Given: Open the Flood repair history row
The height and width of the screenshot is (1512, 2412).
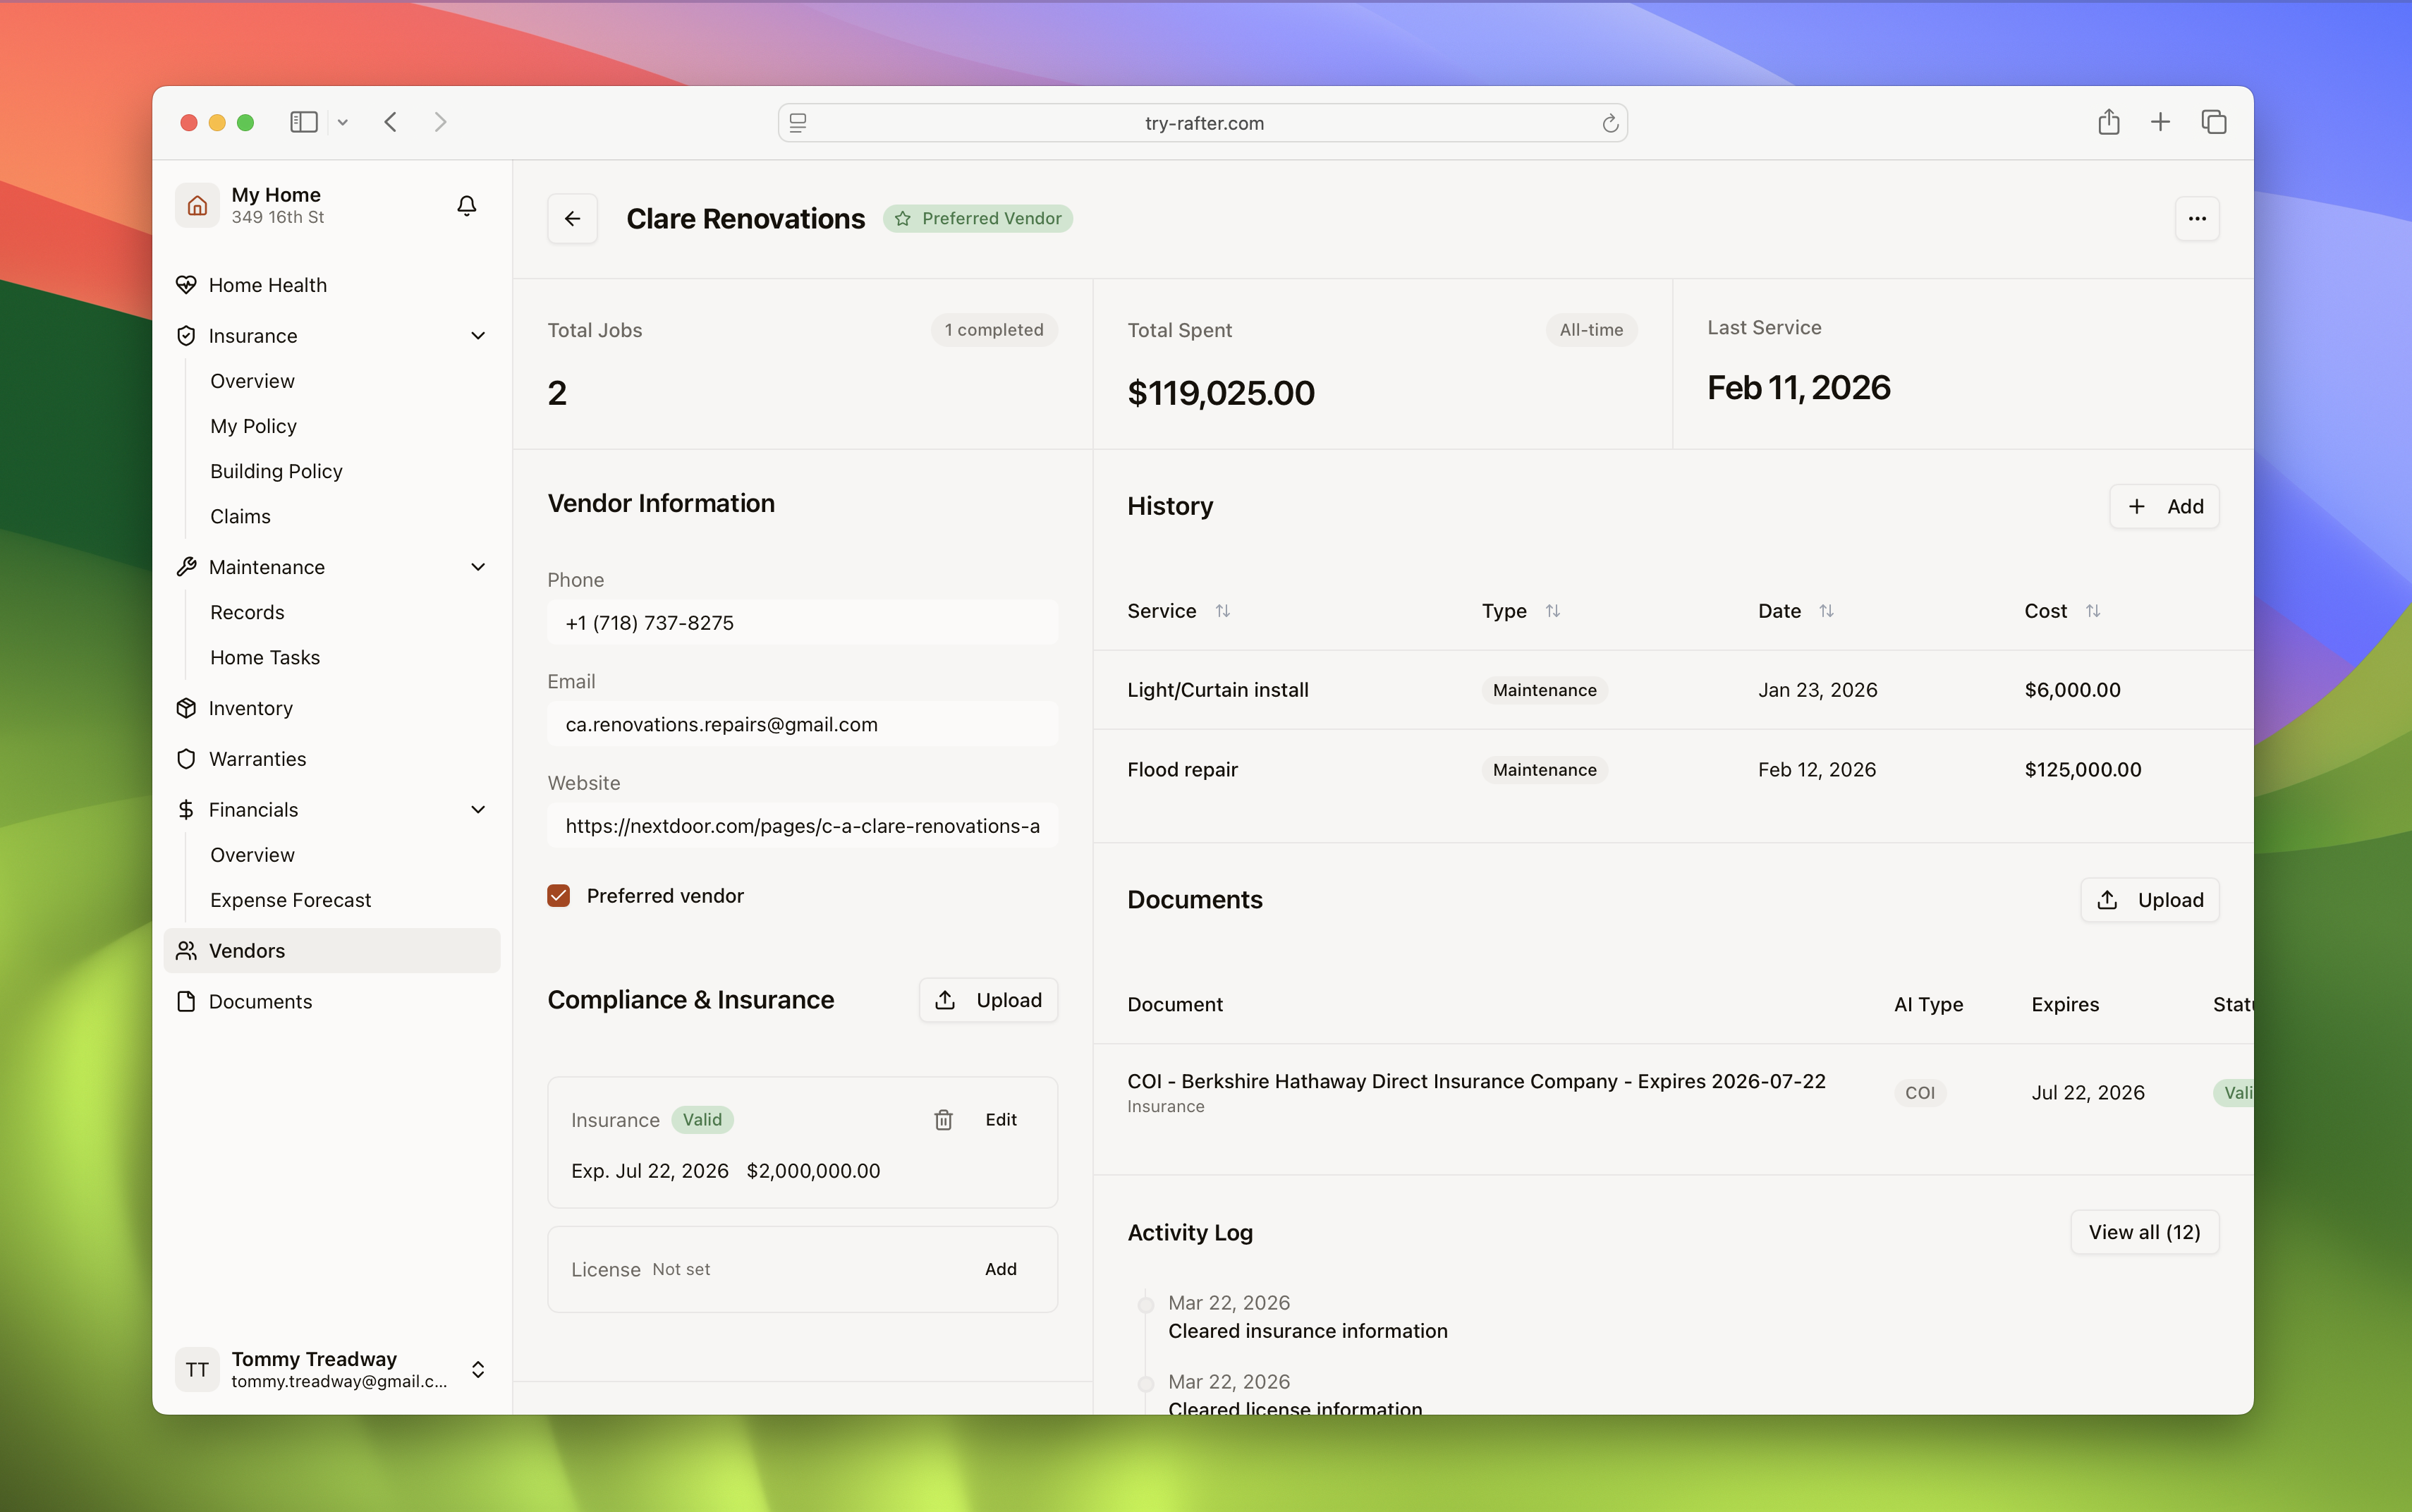Looking at the screenshot, I should click(1182, 770).
